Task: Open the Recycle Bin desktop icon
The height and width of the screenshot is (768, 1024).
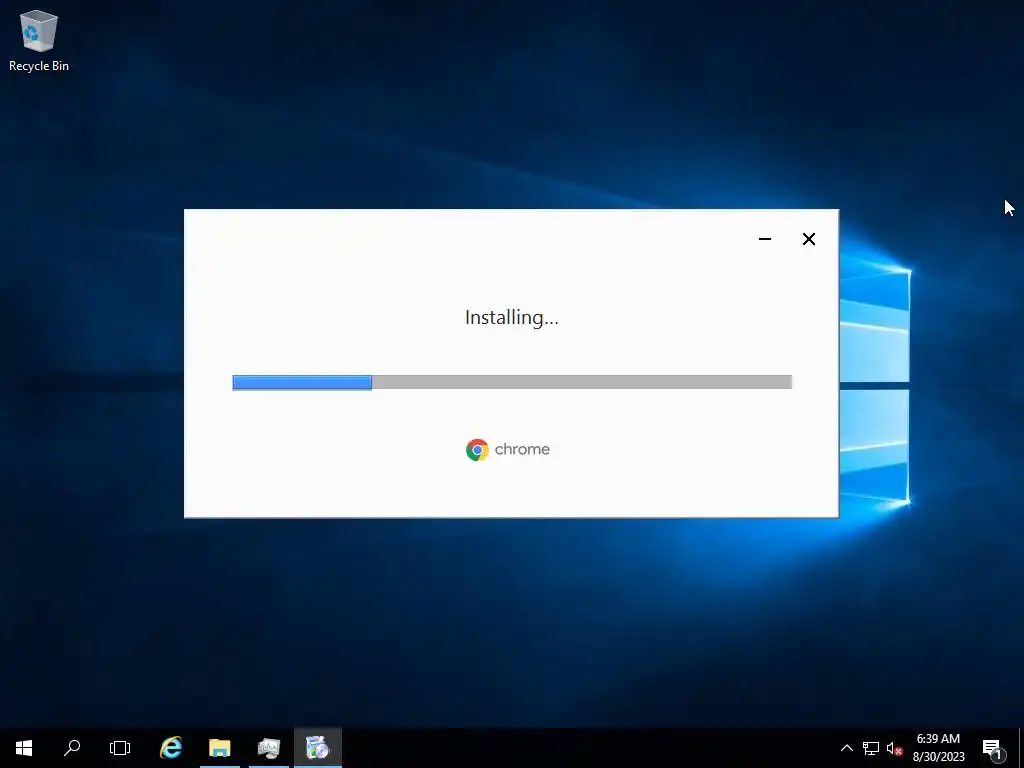Action: 39,41
